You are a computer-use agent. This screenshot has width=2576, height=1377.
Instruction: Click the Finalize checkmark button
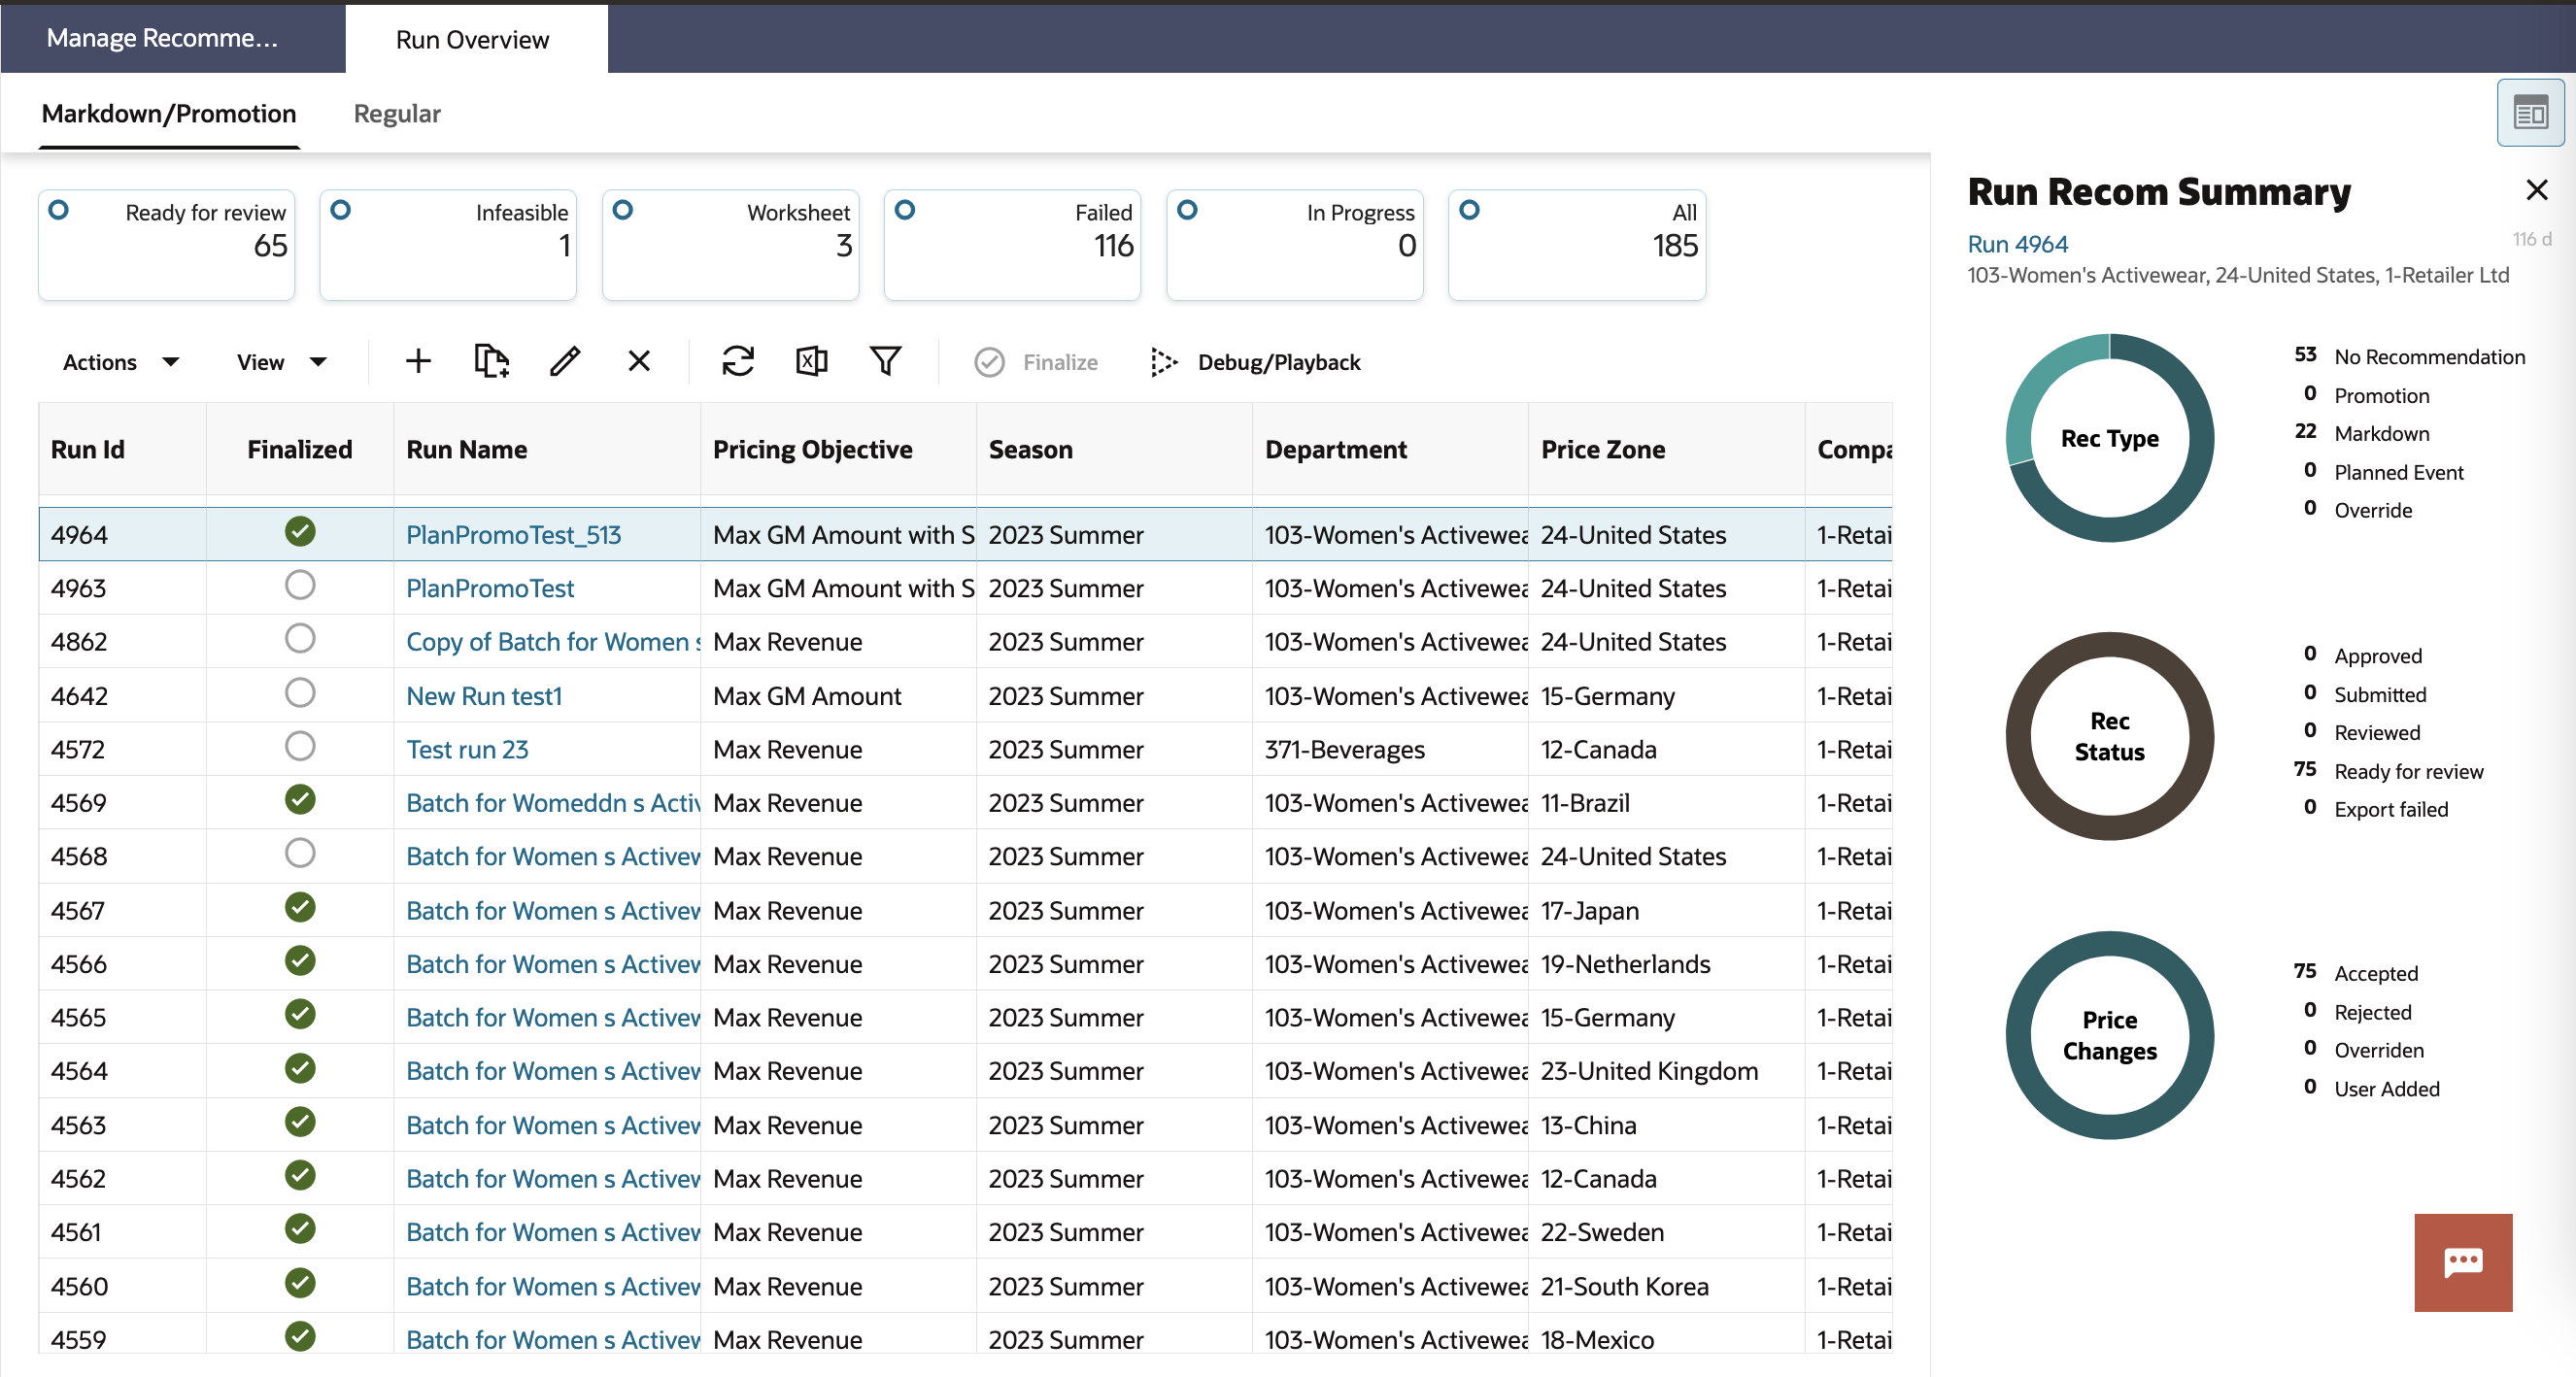coord(1036,362)
